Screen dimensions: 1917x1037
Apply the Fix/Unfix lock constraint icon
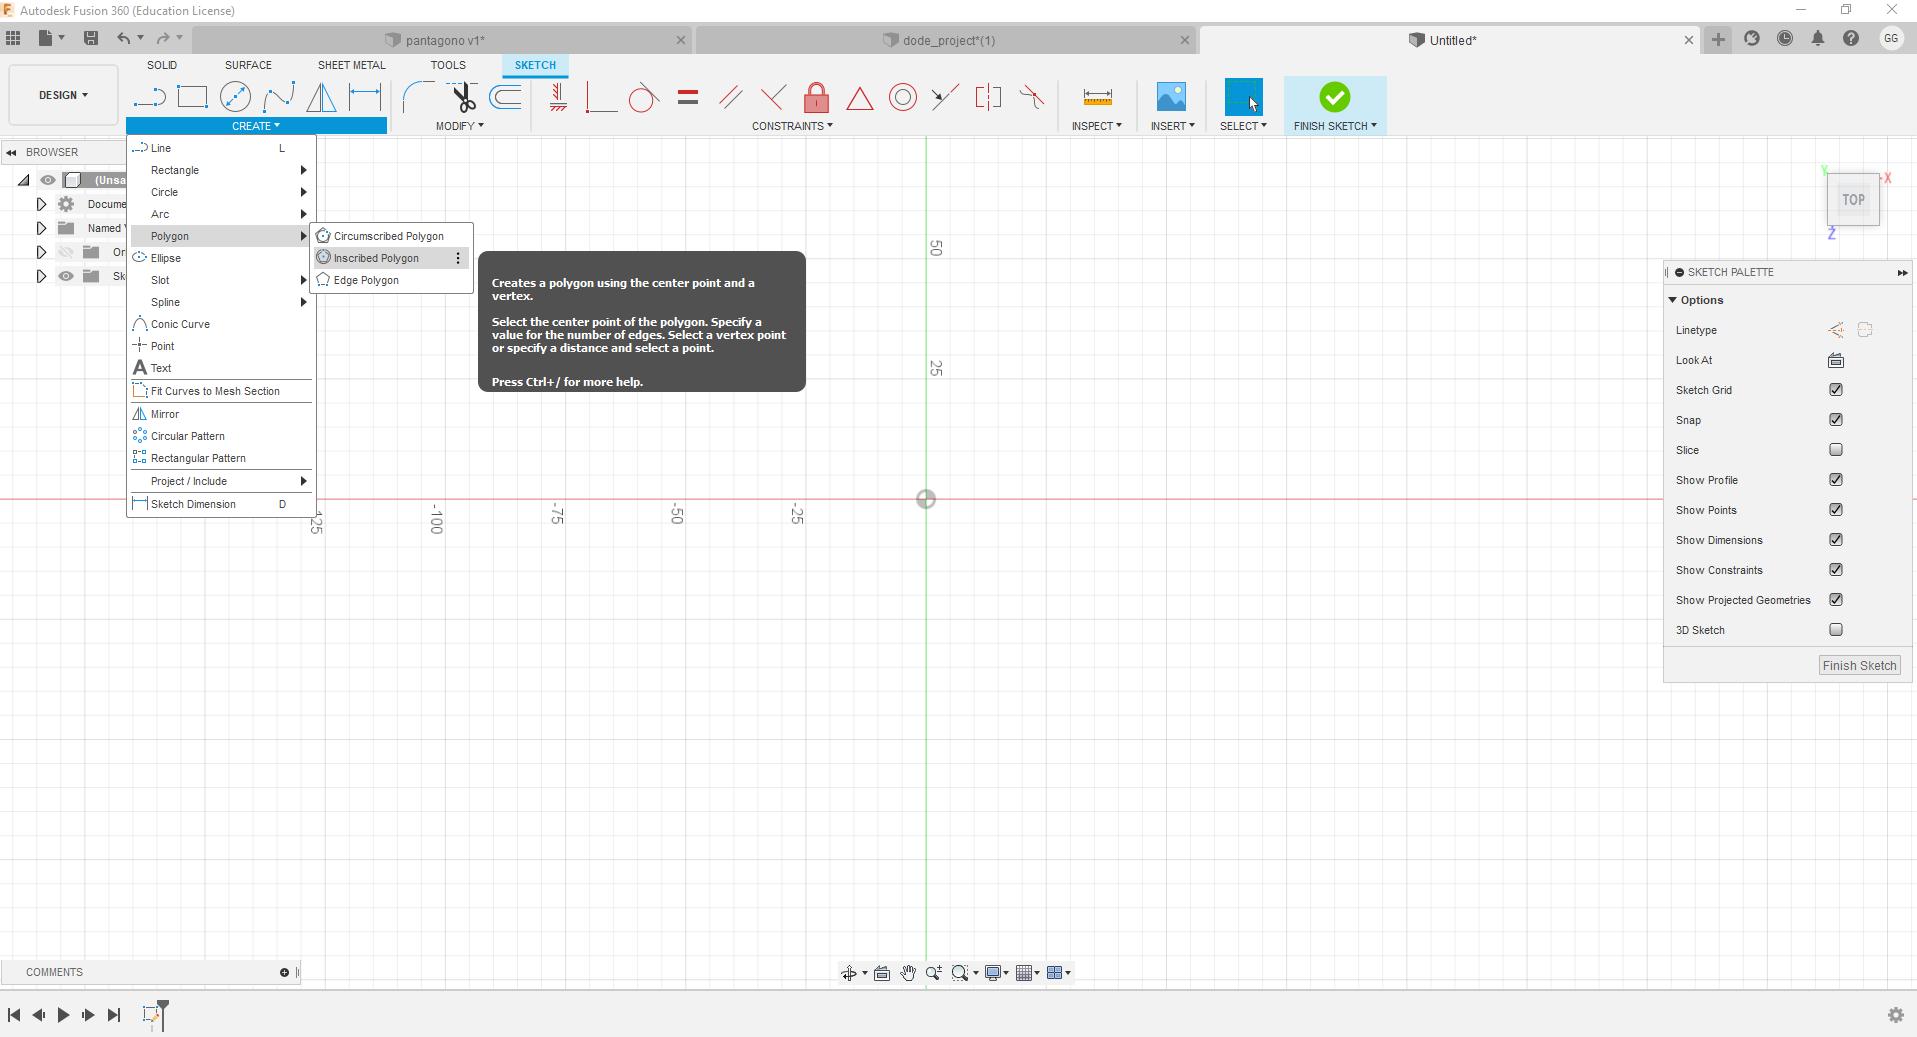817,97
